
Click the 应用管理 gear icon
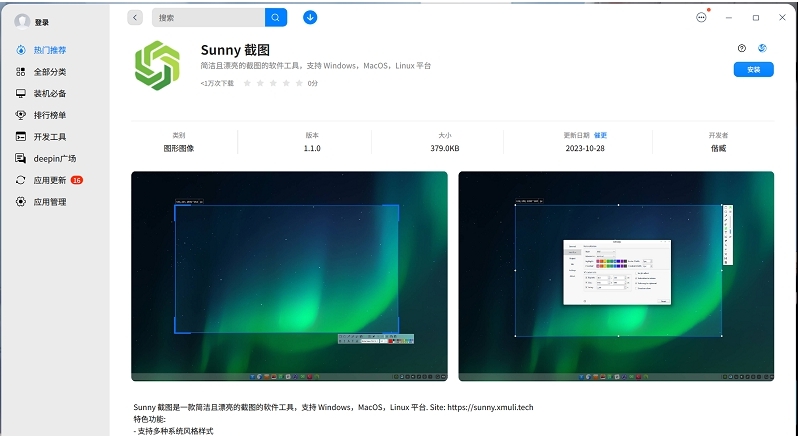(x=20, y=202)
